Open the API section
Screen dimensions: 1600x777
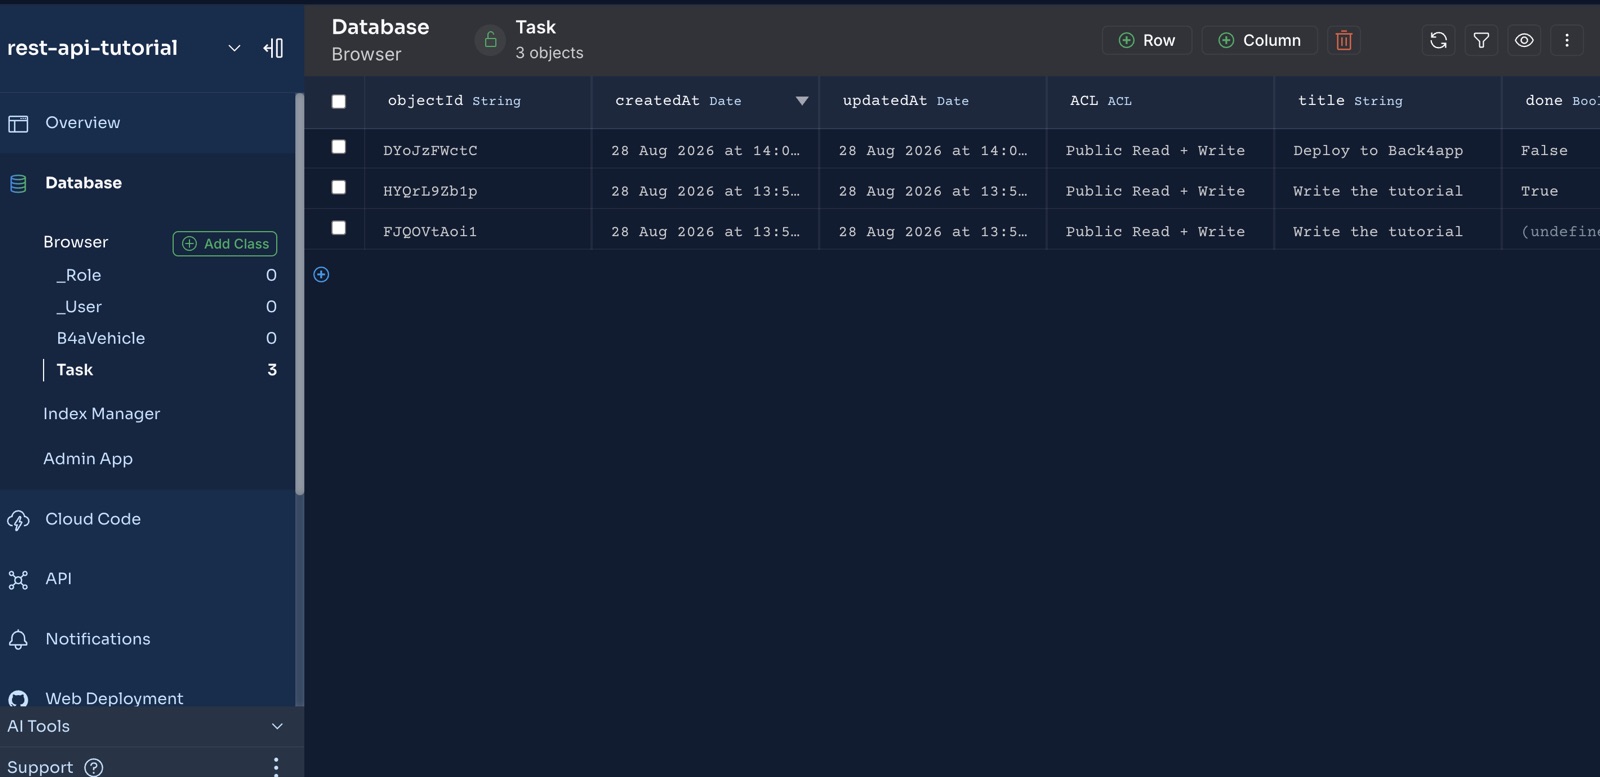[x=58, y=579]
